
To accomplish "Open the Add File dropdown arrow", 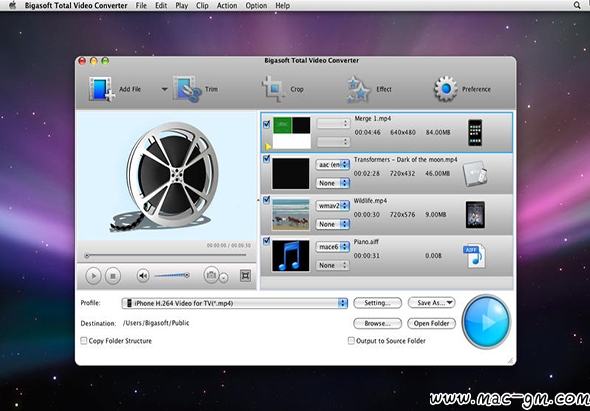I will pyautogui.click(x=164, y=89).
